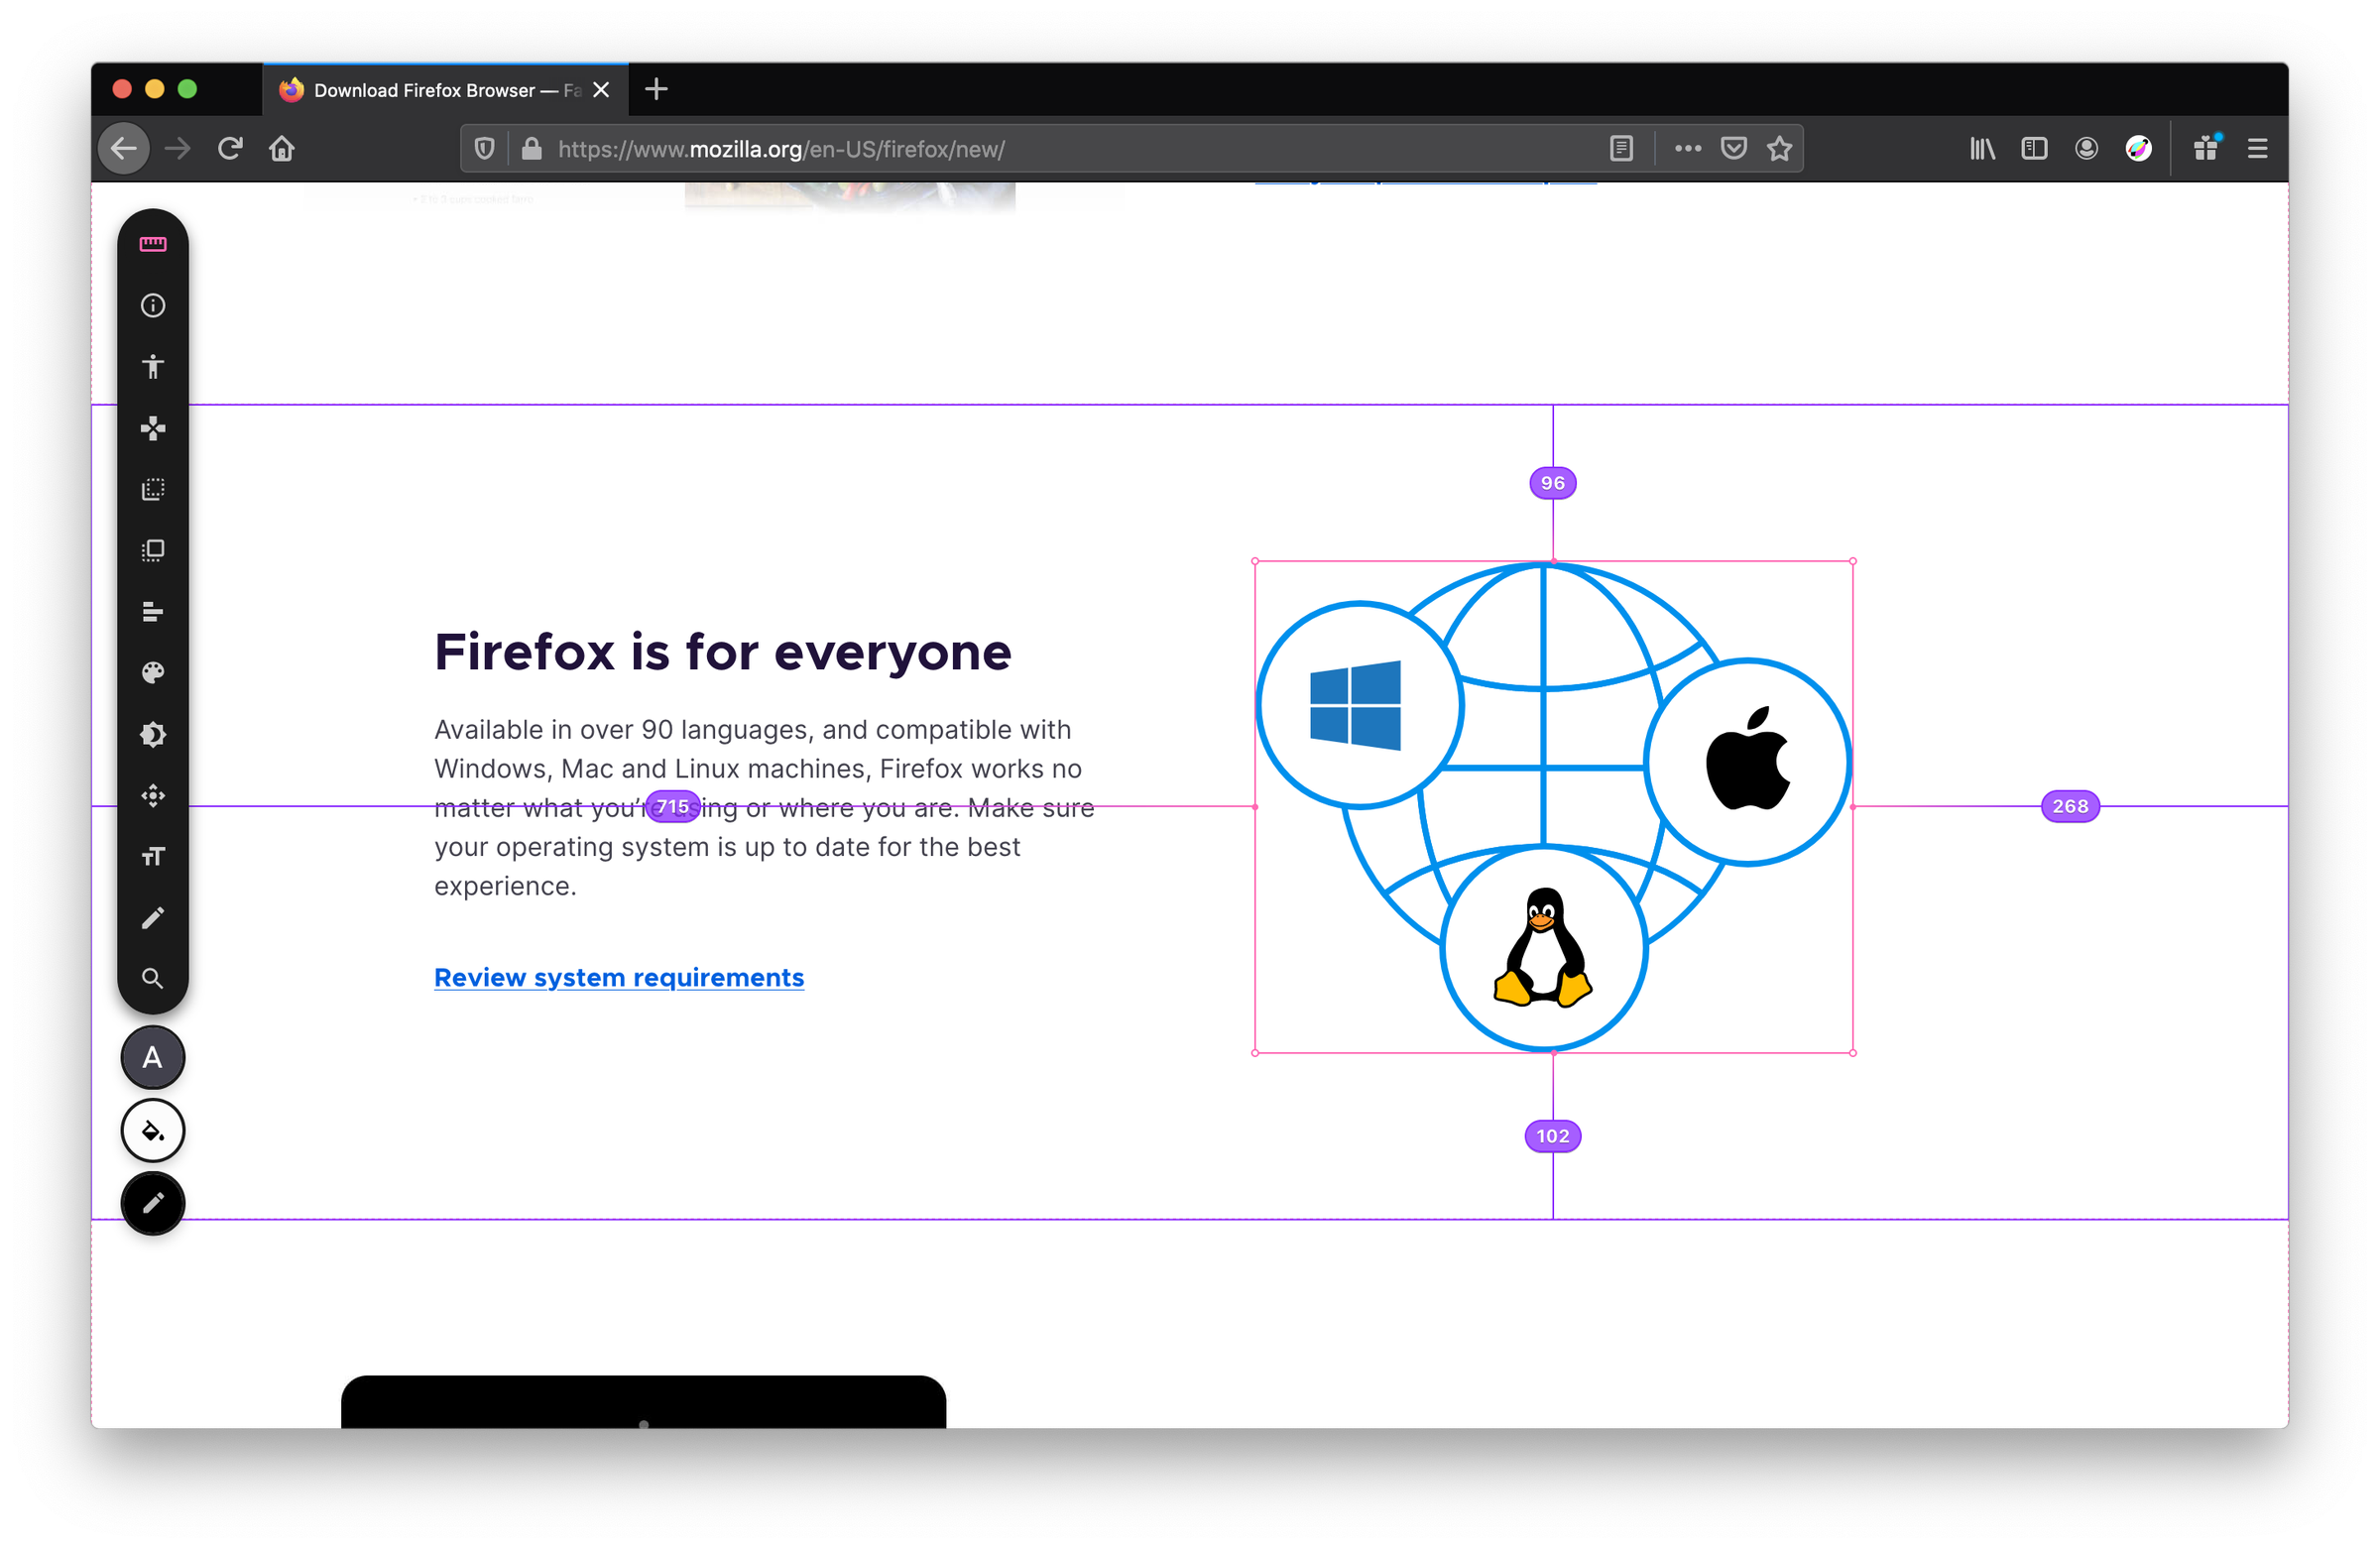Open a new tab
Viewport: 2380px width, 1549px height.
(x=657, y=90)
